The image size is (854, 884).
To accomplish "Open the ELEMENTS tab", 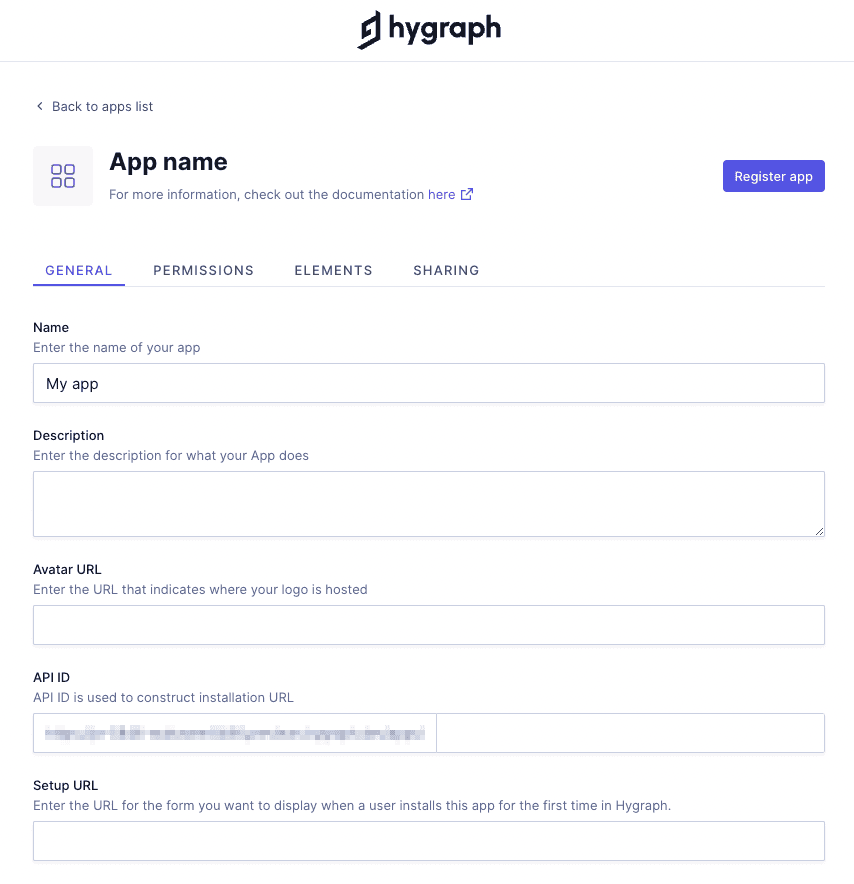I will (x=333, y=270).
